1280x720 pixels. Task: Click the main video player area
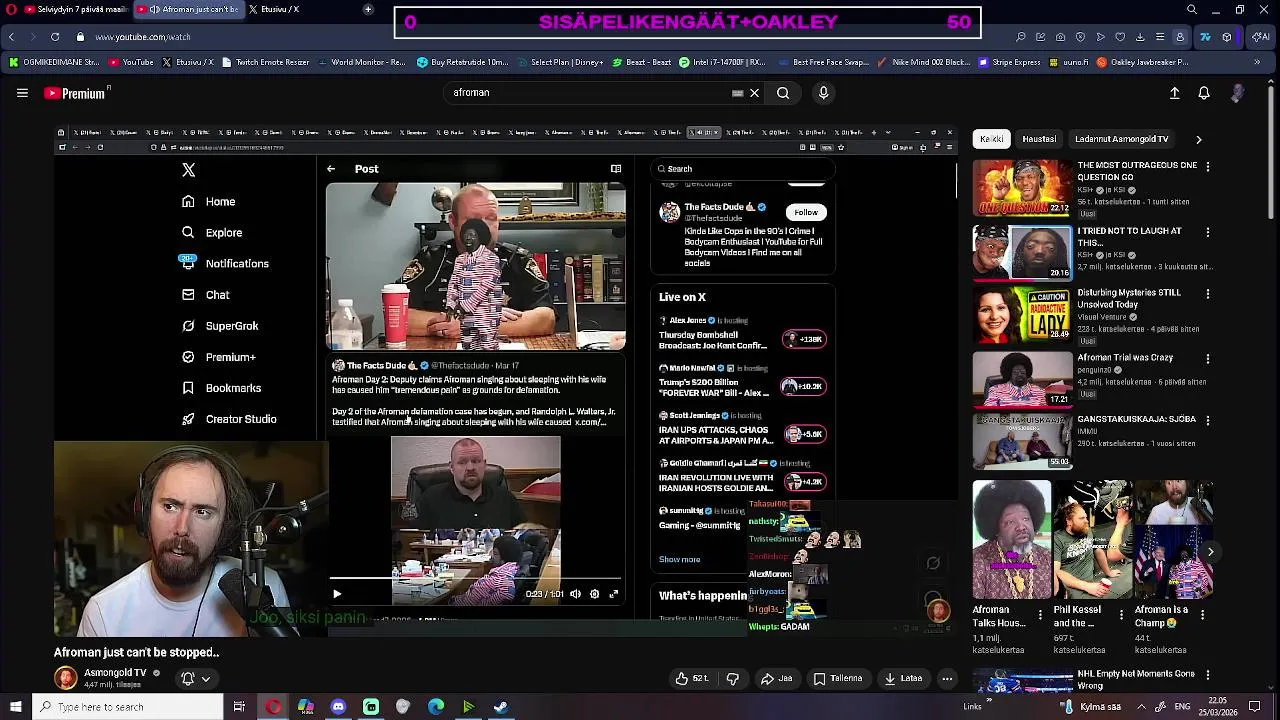coord(506,381)
